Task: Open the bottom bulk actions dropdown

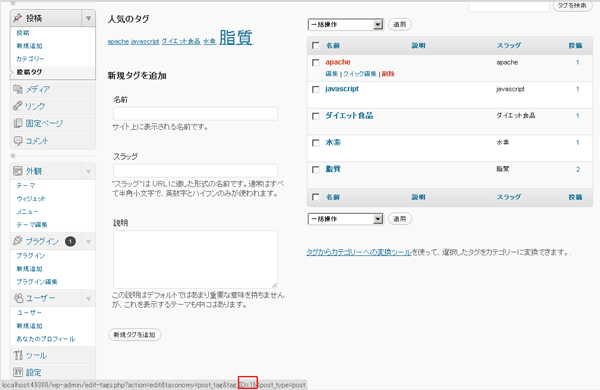Action: pos(345,219)
